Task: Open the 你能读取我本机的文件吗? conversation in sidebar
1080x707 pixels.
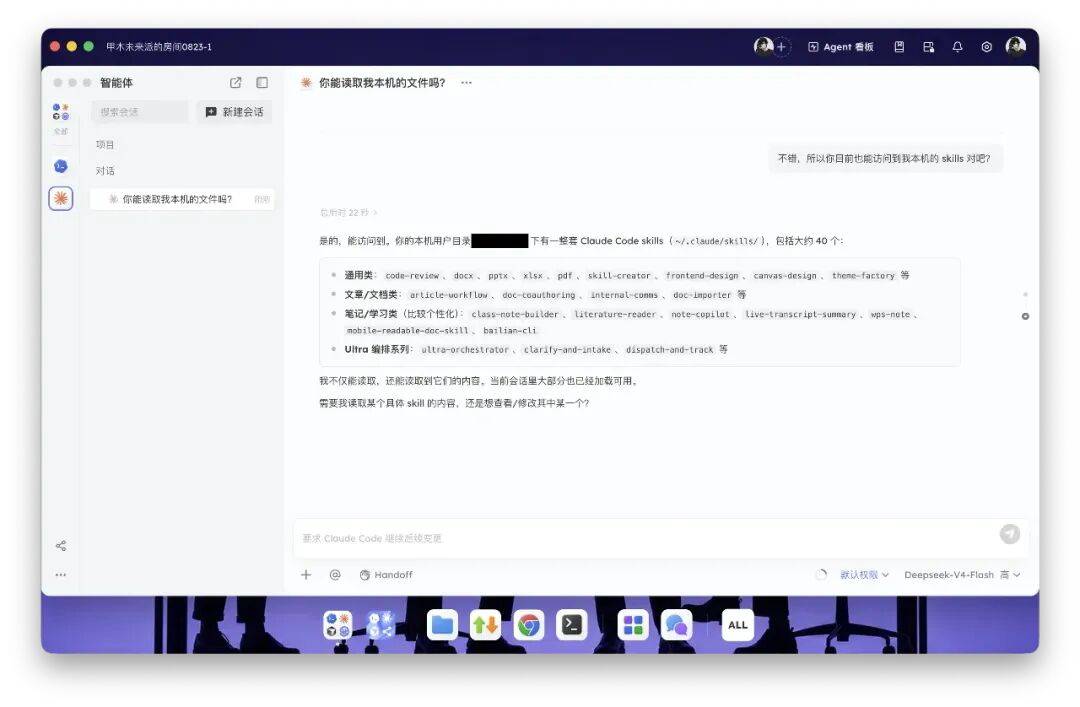Action: pos(183,199)
